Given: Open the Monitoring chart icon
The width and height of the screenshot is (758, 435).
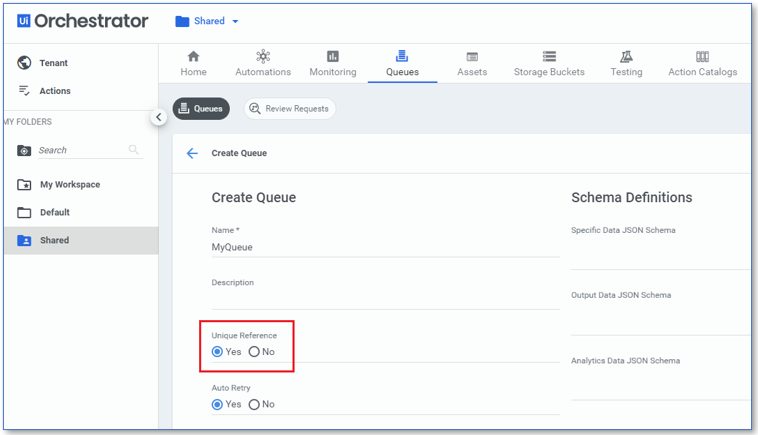Looking at the screenshot, I should tap(333, 57).
